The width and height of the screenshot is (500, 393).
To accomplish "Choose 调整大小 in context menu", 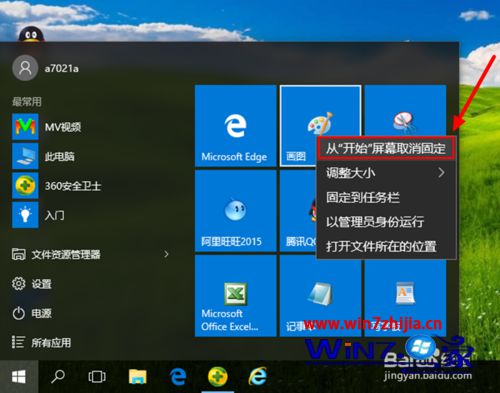I will click(x=386, y=173).
